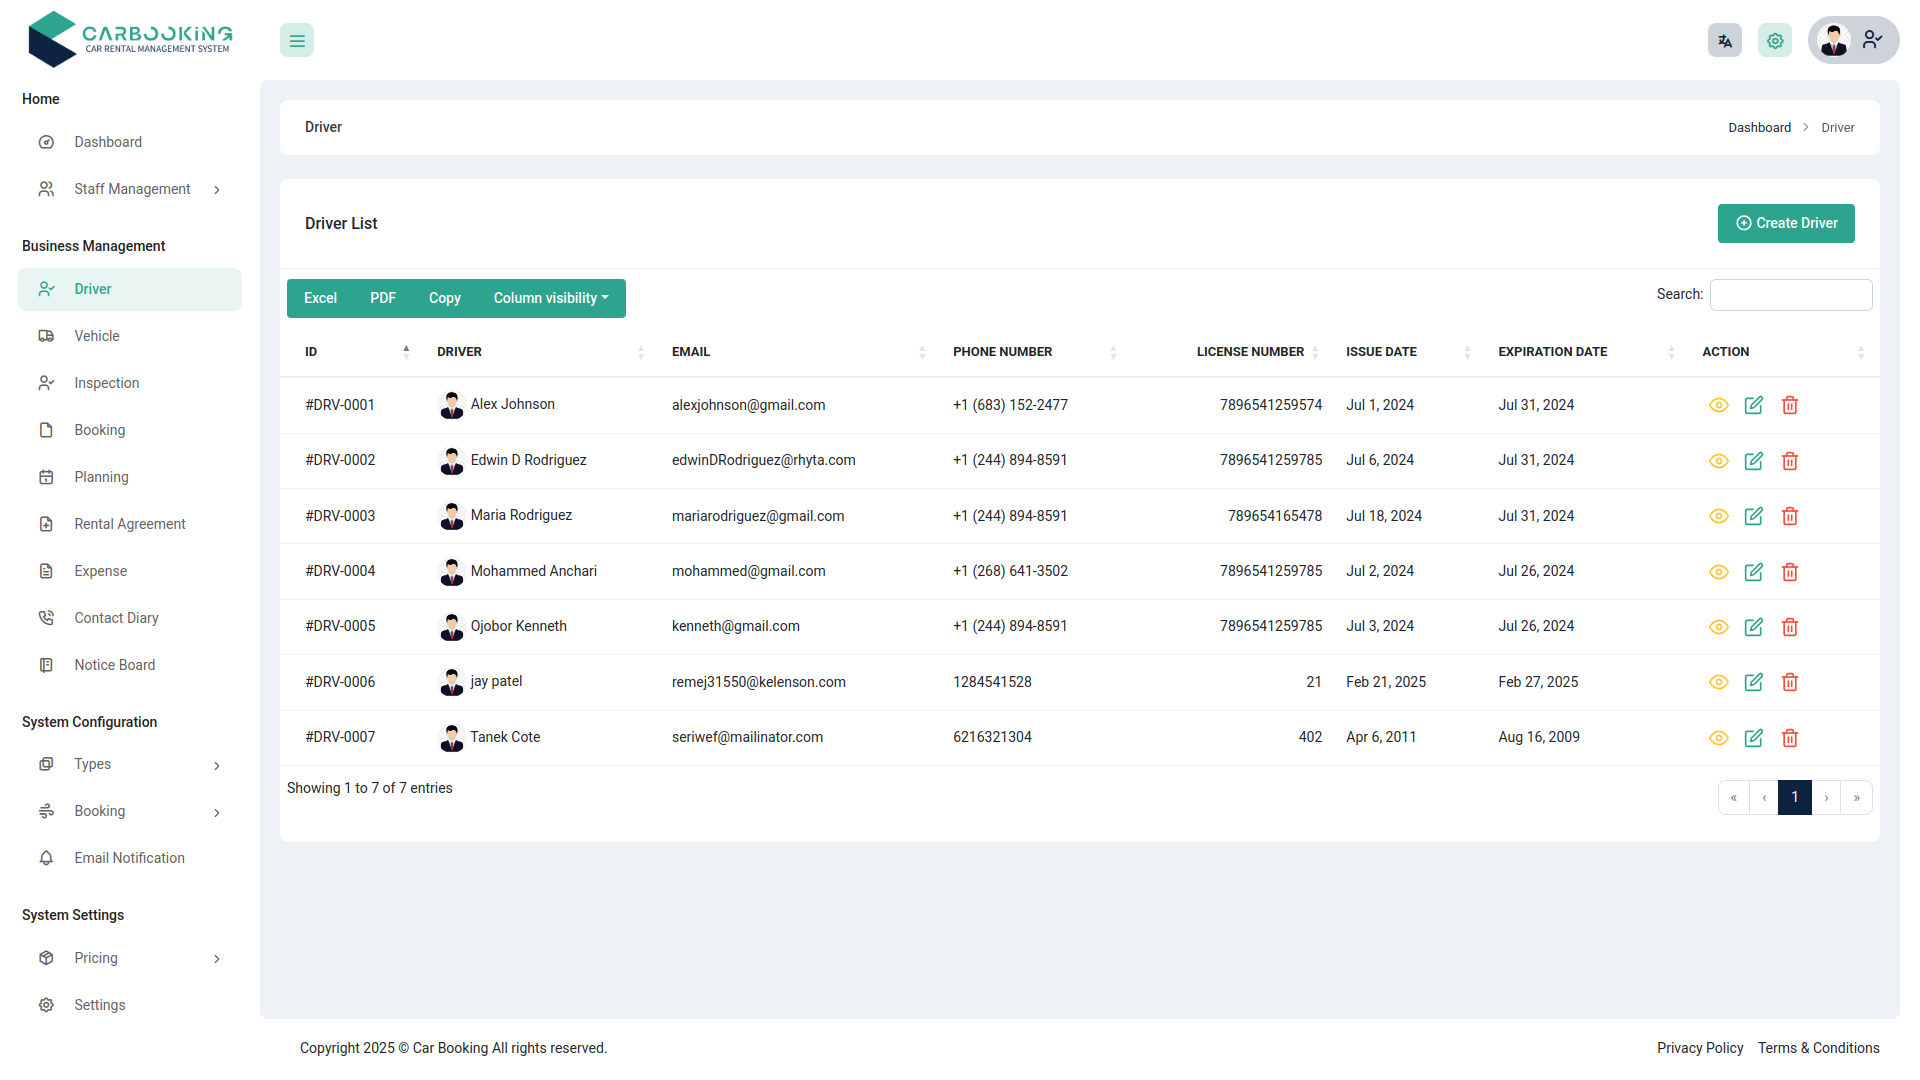
Task: Open the language translation icon in header
Action: [x=1724, y=40]
